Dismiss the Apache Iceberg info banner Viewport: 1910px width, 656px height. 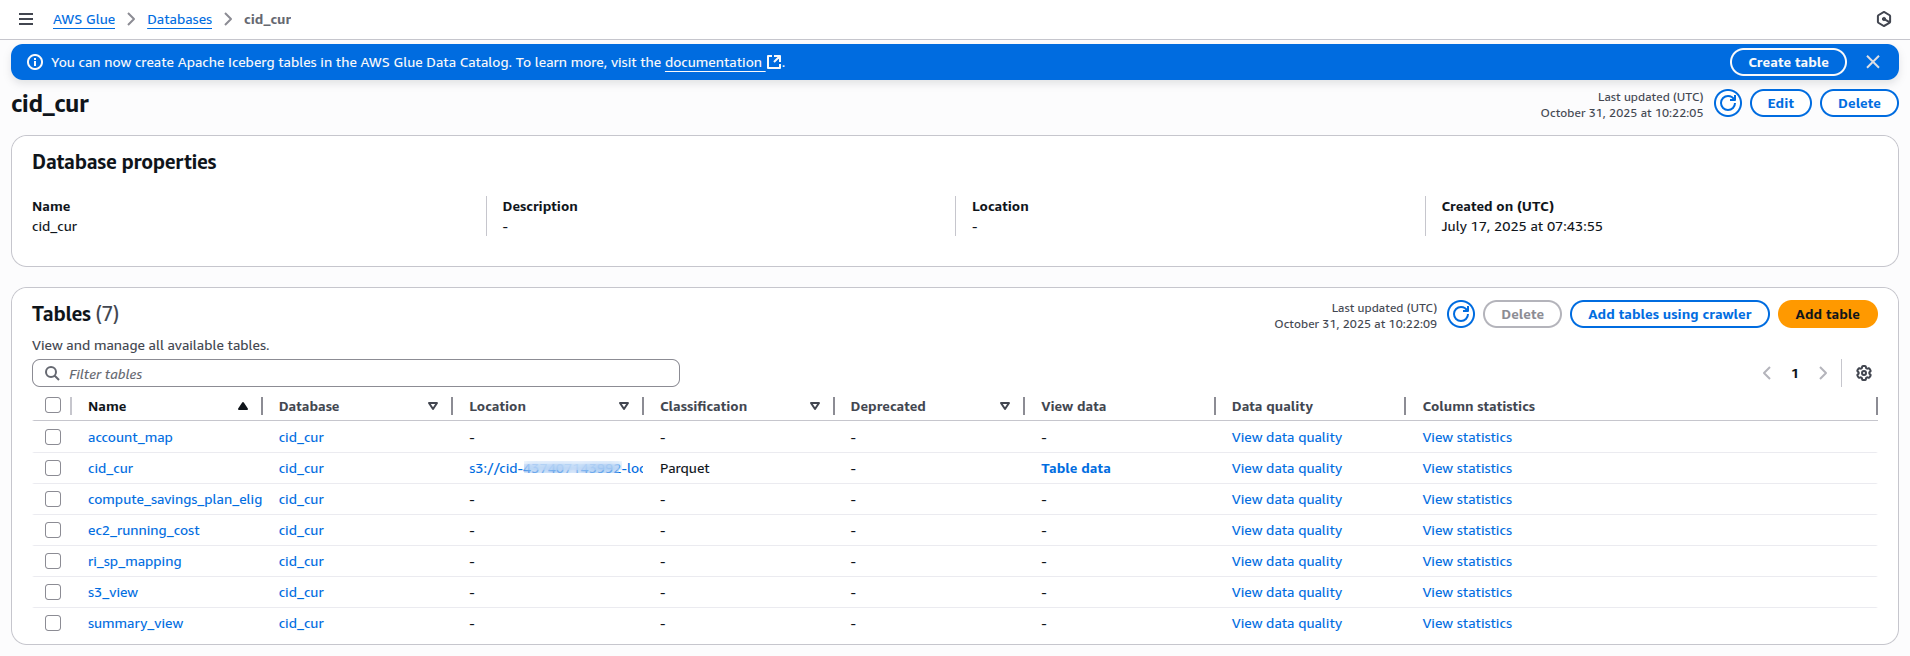[x=1872, y=62]
